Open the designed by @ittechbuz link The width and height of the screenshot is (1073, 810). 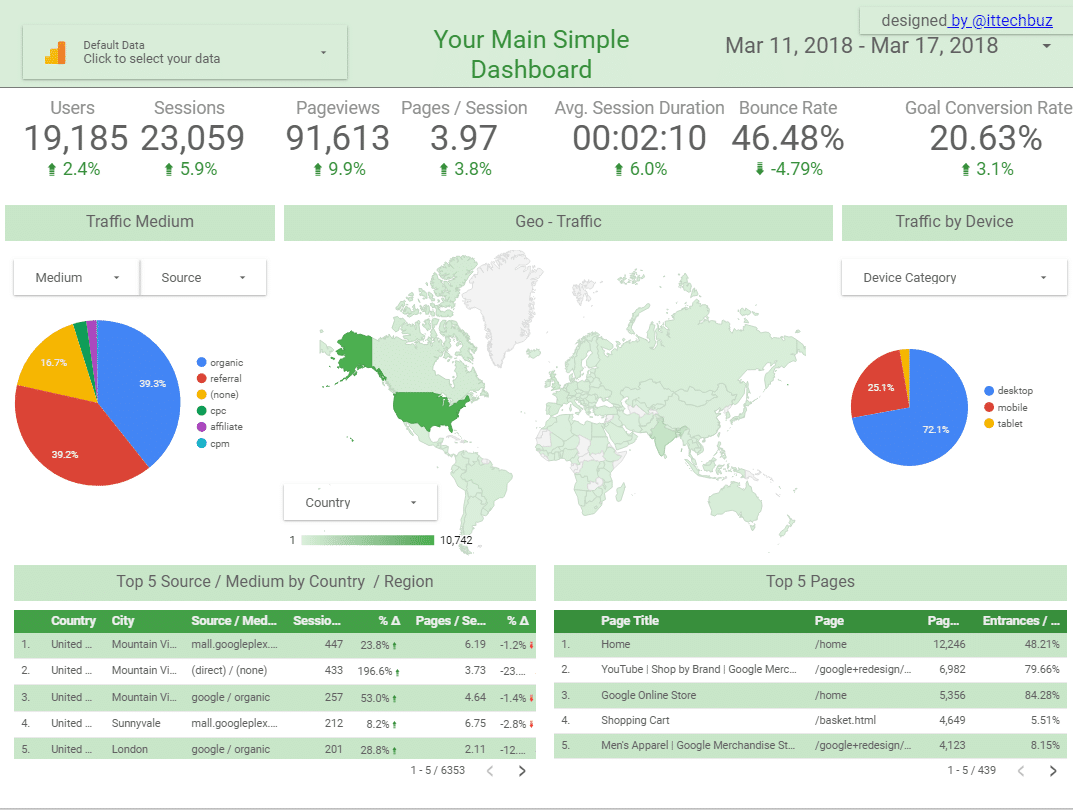pyautogui.click(x=1000, y=20)
